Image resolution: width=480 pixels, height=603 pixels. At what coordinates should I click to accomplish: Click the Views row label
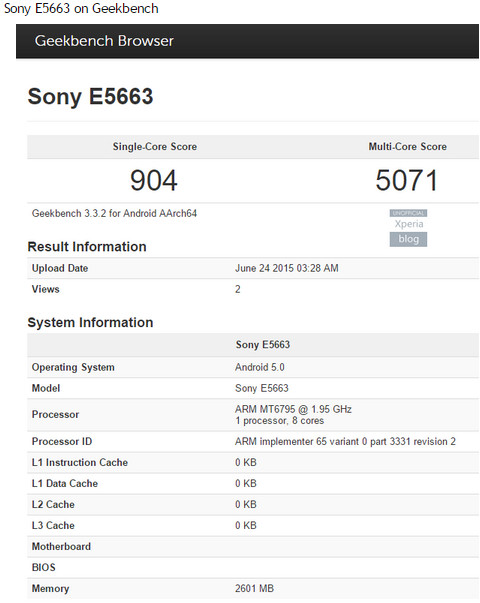point(46,289)
